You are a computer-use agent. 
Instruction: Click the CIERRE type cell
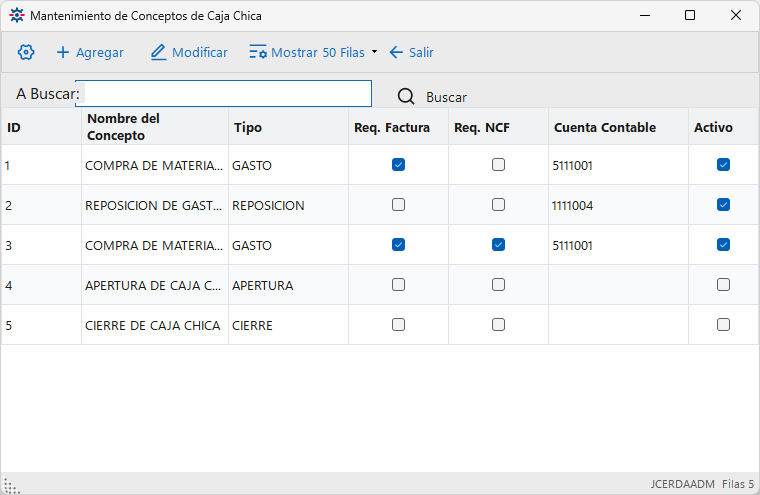click(x=288, y=325)
